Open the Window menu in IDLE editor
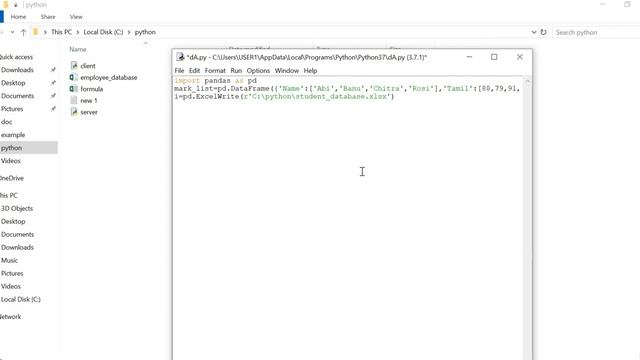This screenshot has width=640, height=360. [x=287, y=71]
